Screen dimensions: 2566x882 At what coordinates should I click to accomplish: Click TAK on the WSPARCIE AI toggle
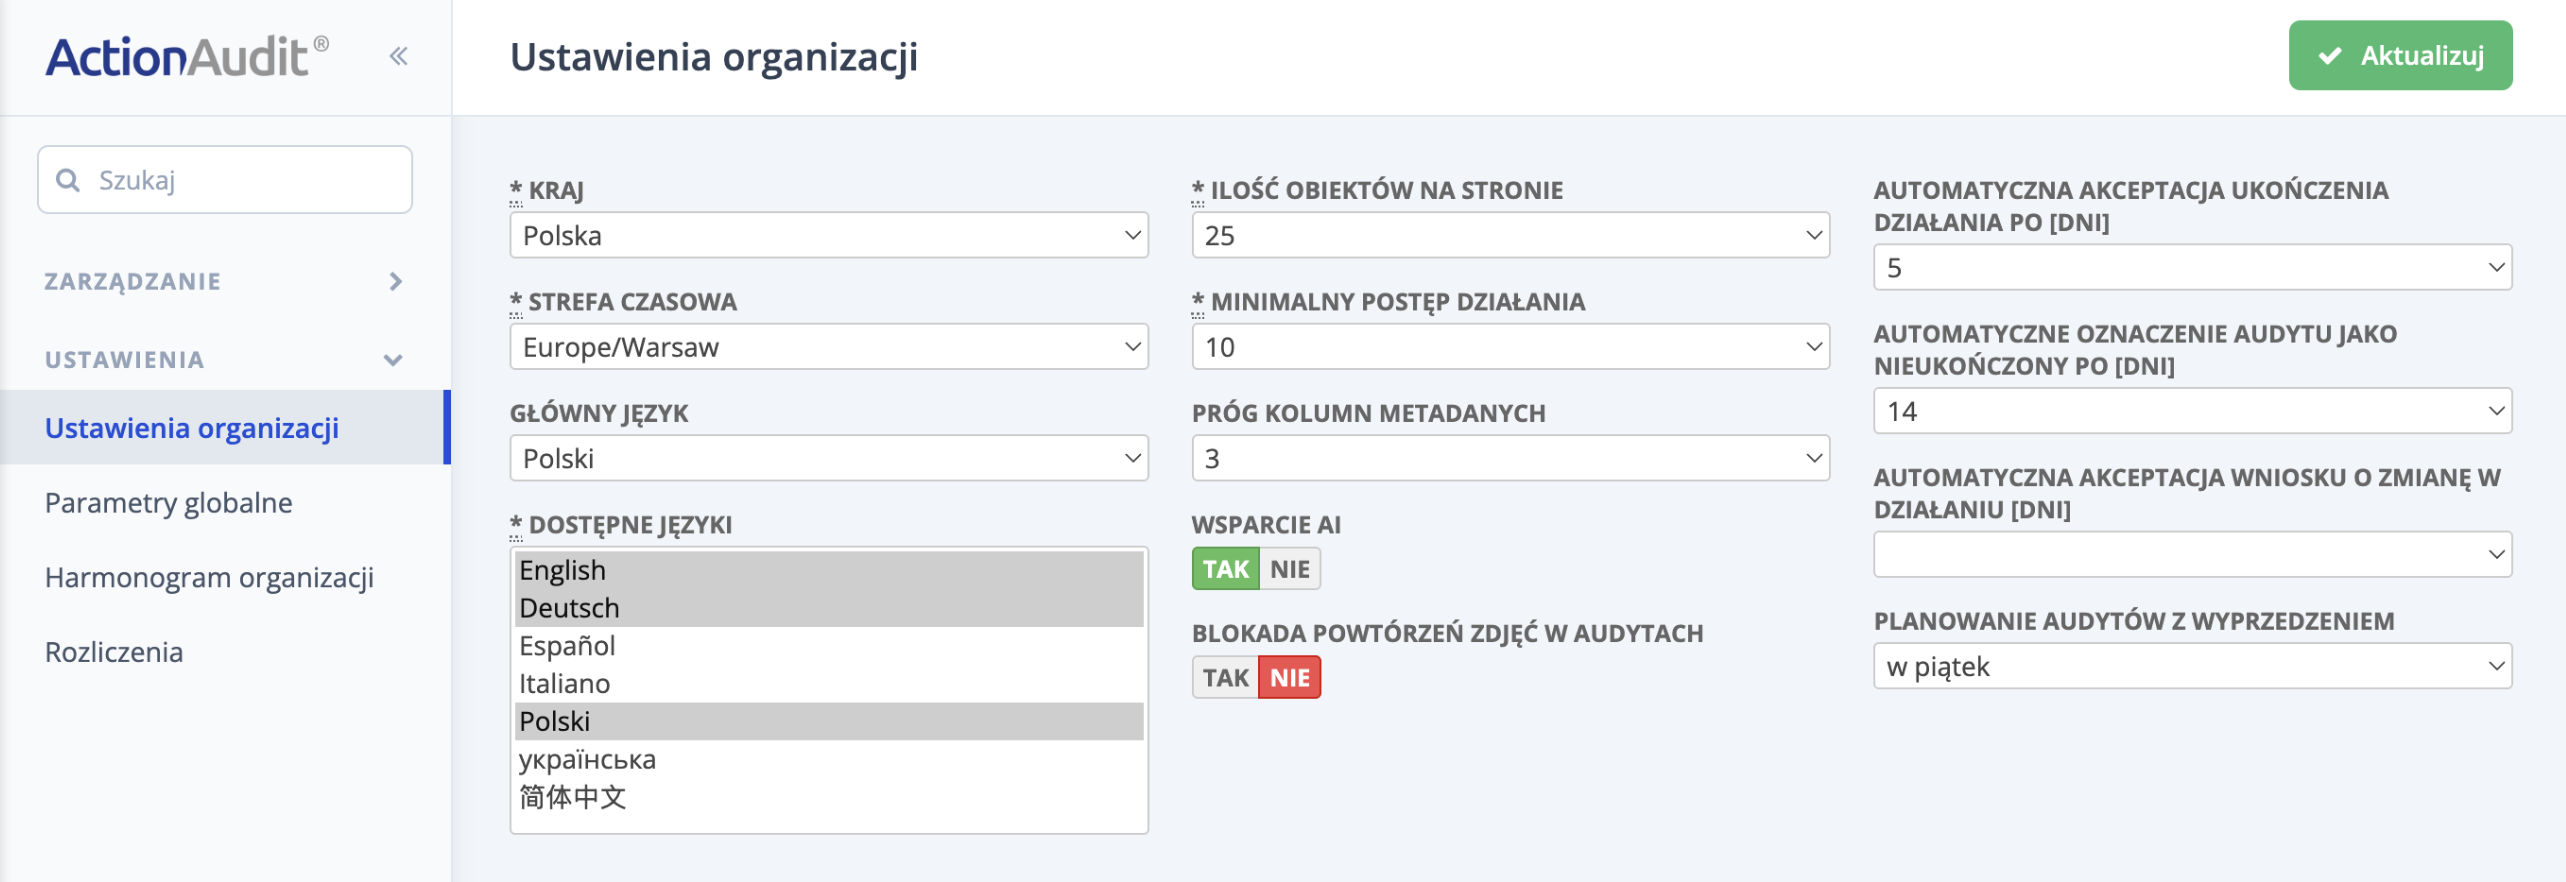1226,567
